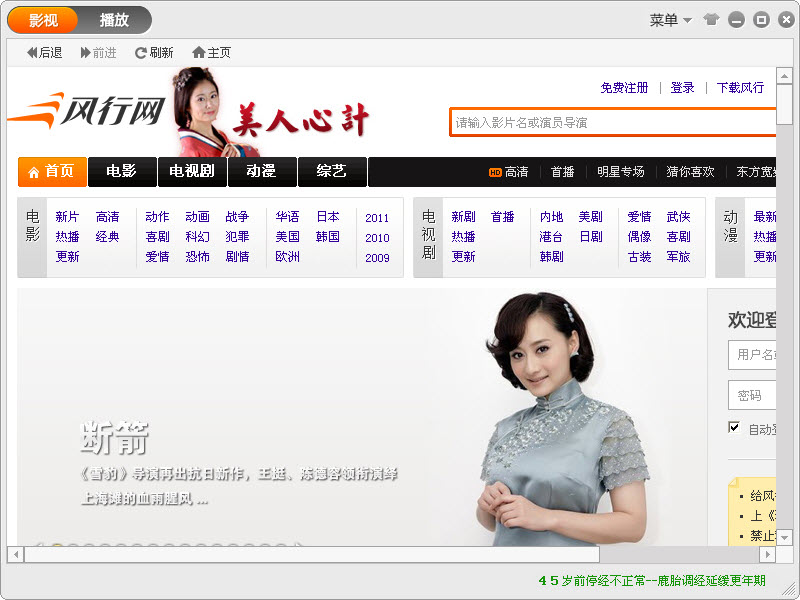Click the 战争 movie genre link
Viewport: 800px width, 600px height.
pos(237,217)
